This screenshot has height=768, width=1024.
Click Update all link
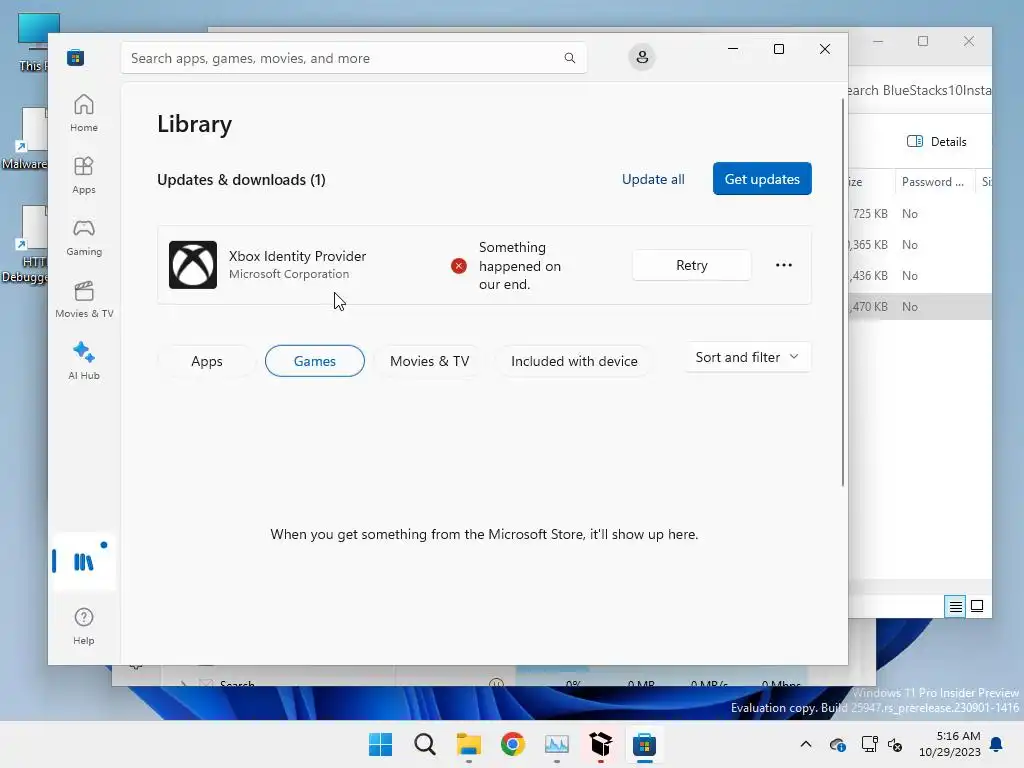click(652, 179)
